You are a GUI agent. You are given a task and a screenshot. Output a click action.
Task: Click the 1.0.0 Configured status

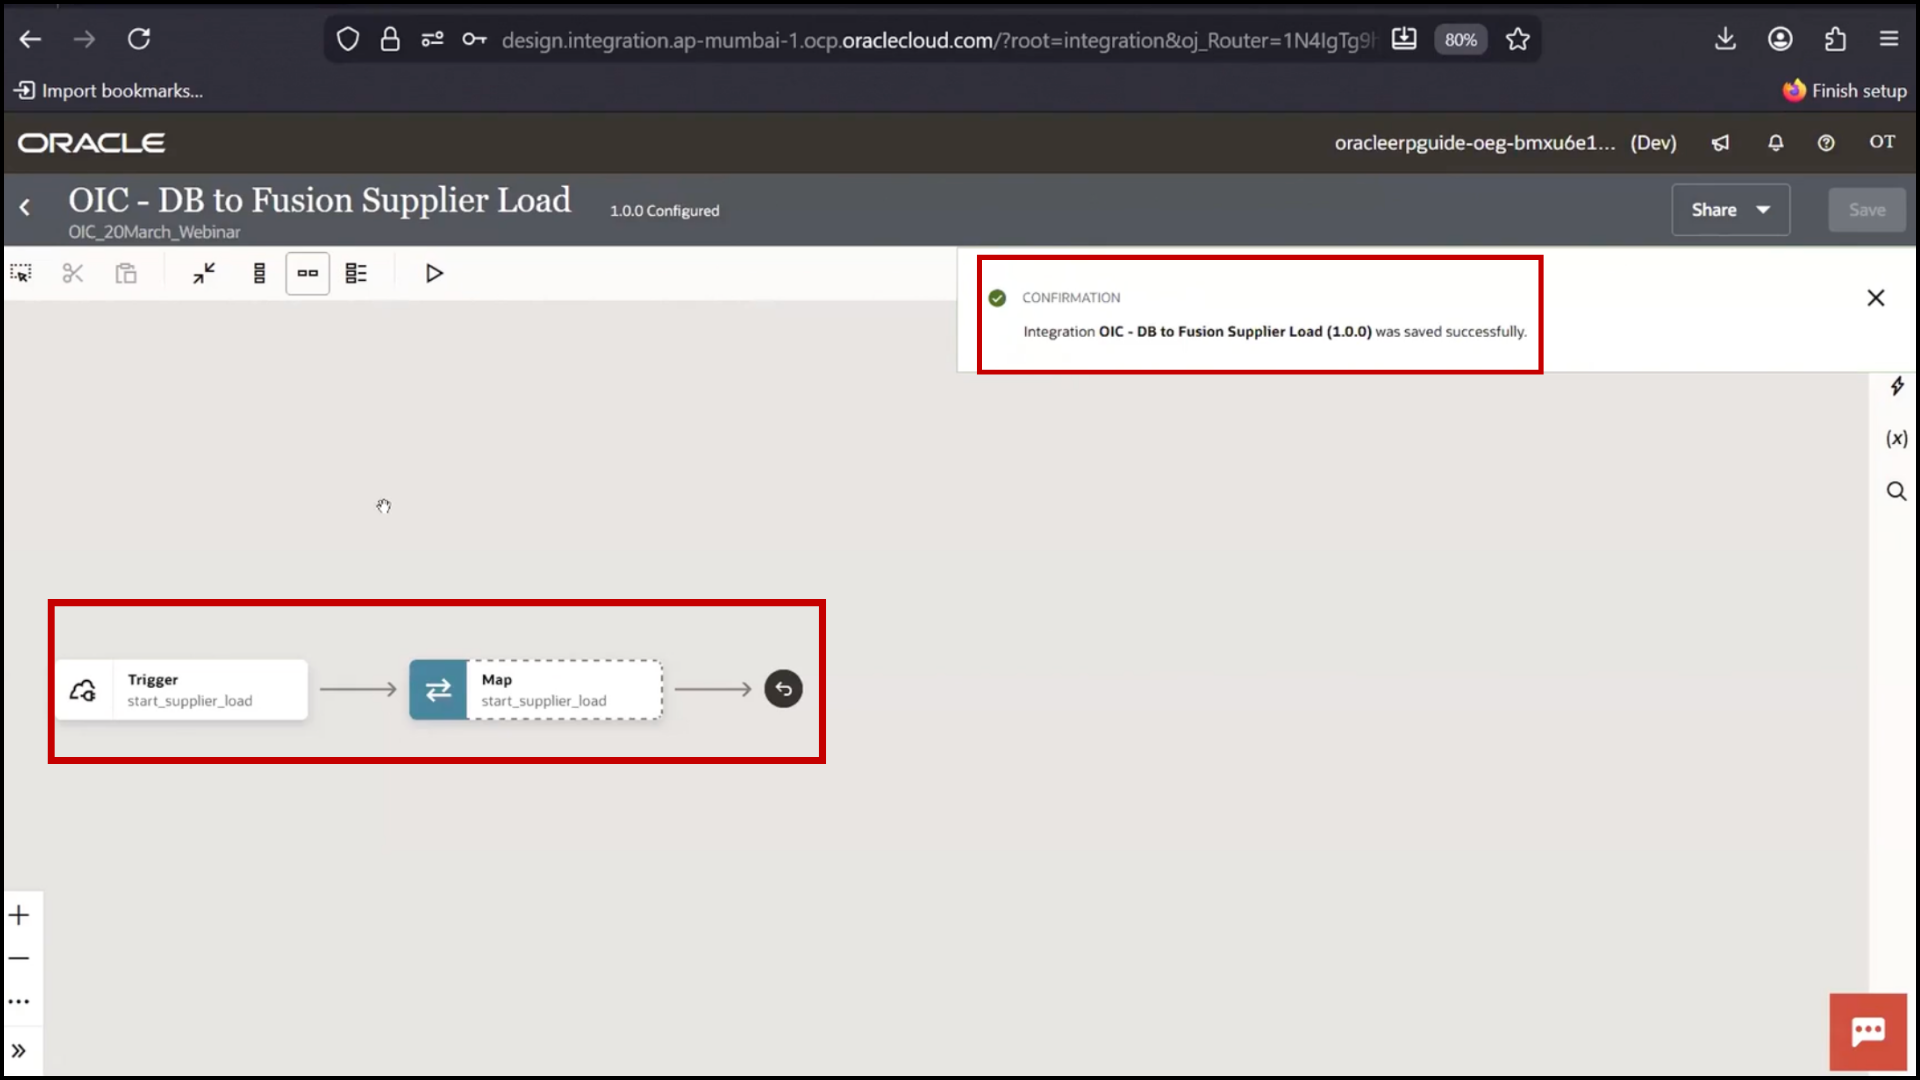(x=665, y=211)
